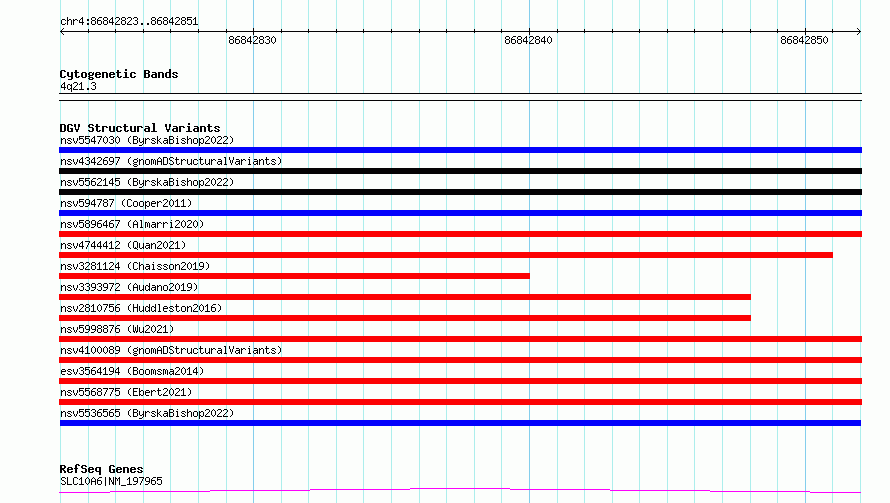
Task: Click the red bar for nsv5568775
Action: 460,402
